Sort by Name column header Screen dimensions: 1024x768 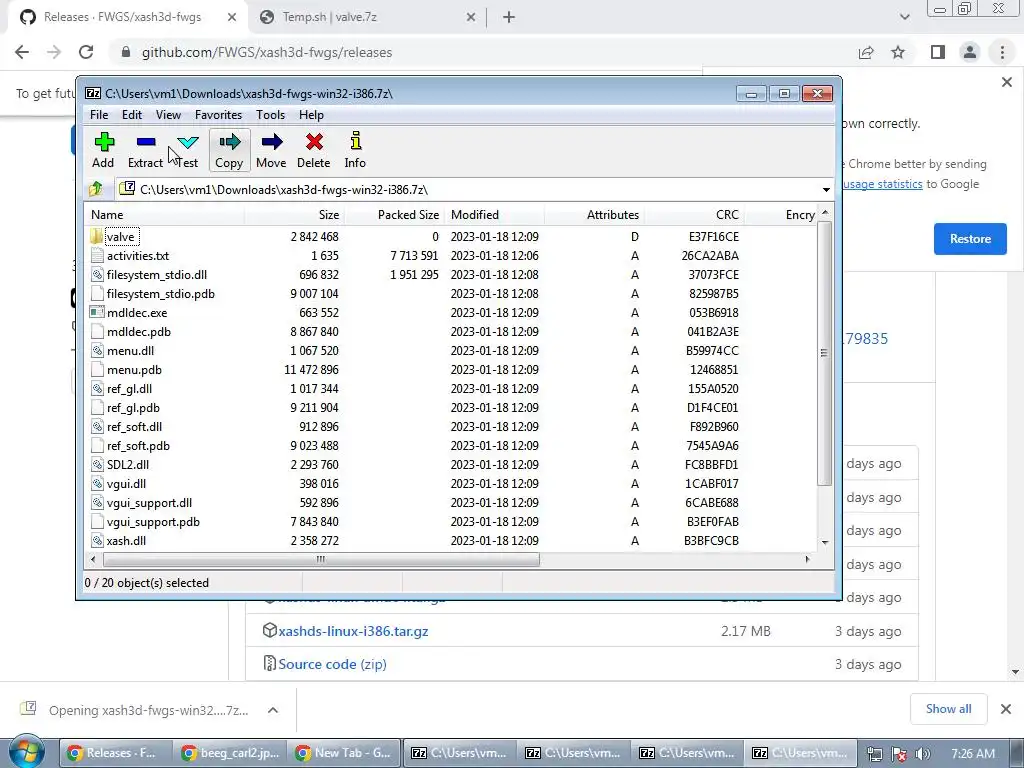click(164, 215)
